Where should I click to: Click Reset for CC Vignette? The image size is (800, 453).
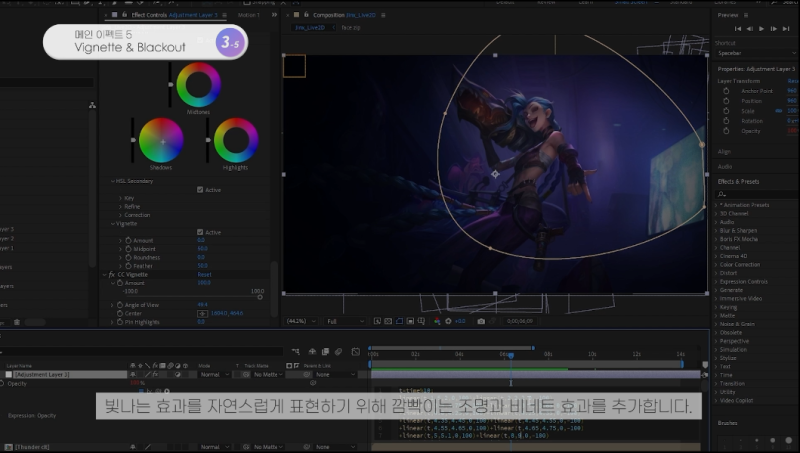[x=203, y=274]
